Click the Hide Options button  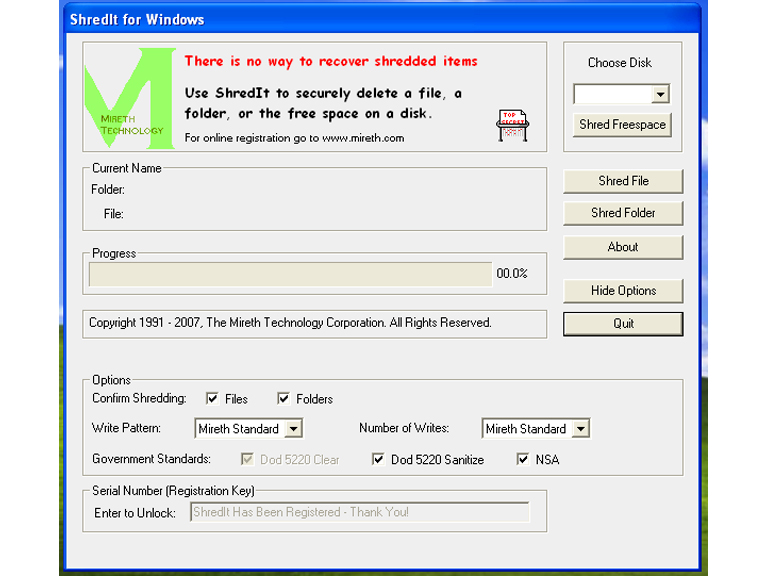pos(623,291)
